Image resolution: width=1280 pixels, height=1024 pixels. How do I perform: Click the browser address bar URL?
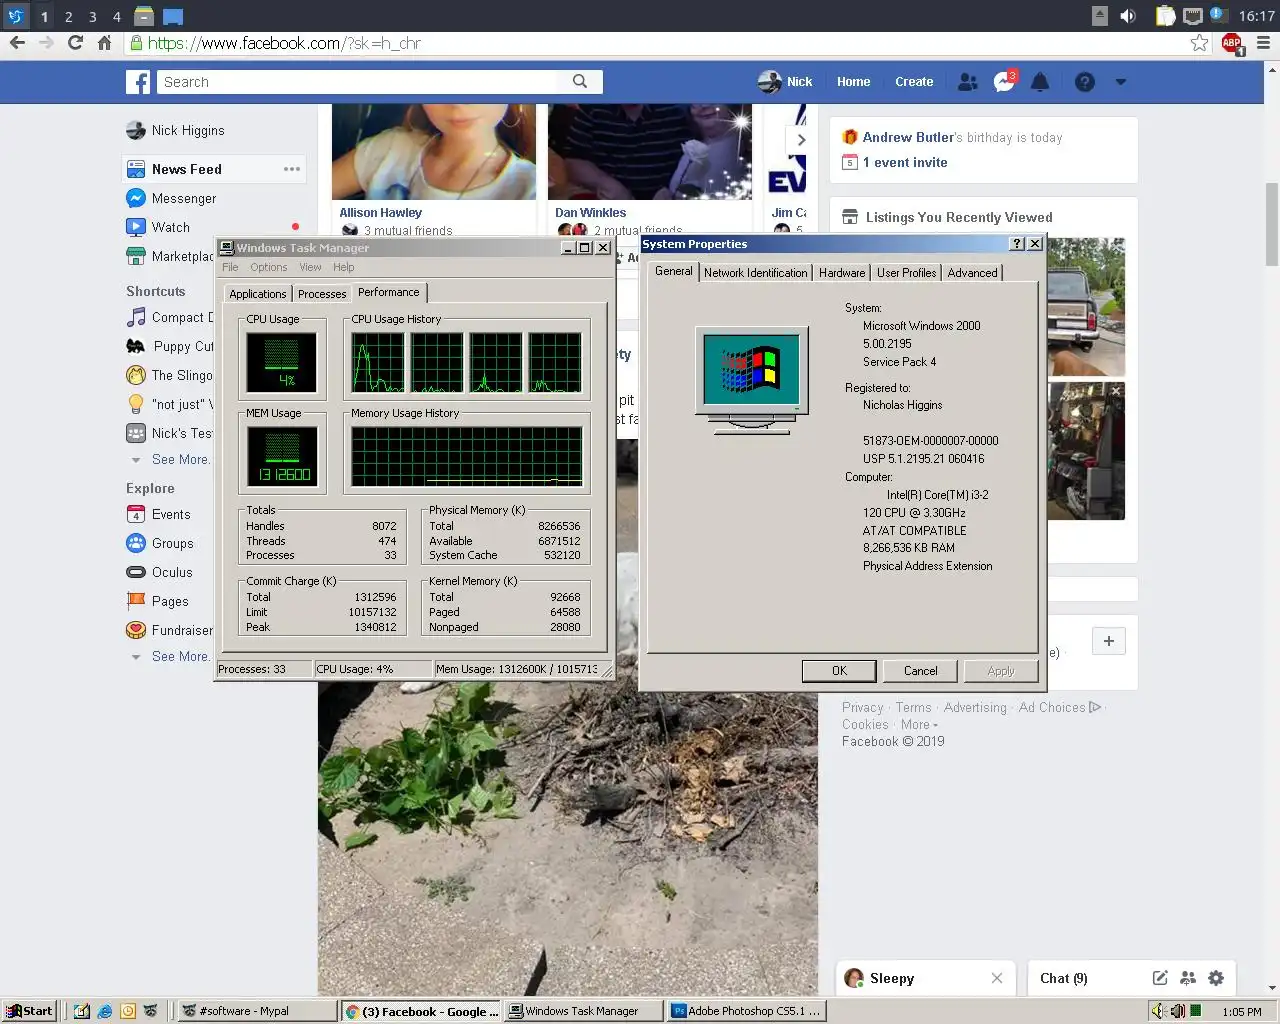284,43
